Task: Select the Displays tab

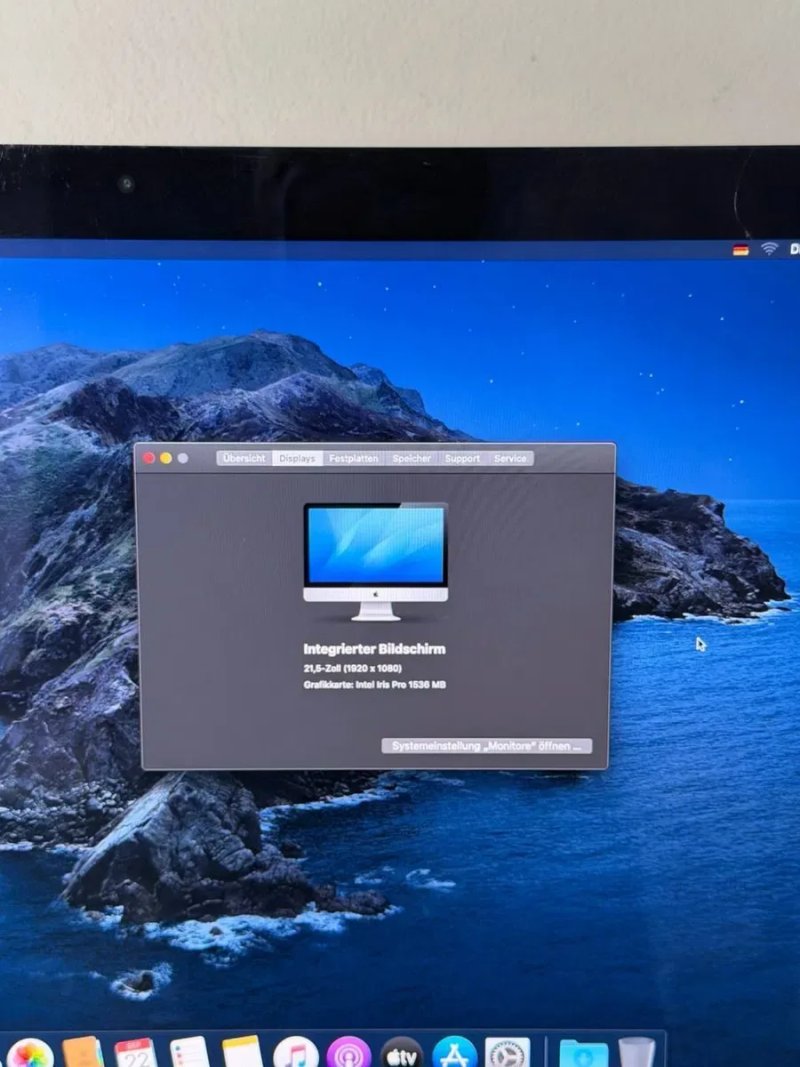Action: coord(297,459)
